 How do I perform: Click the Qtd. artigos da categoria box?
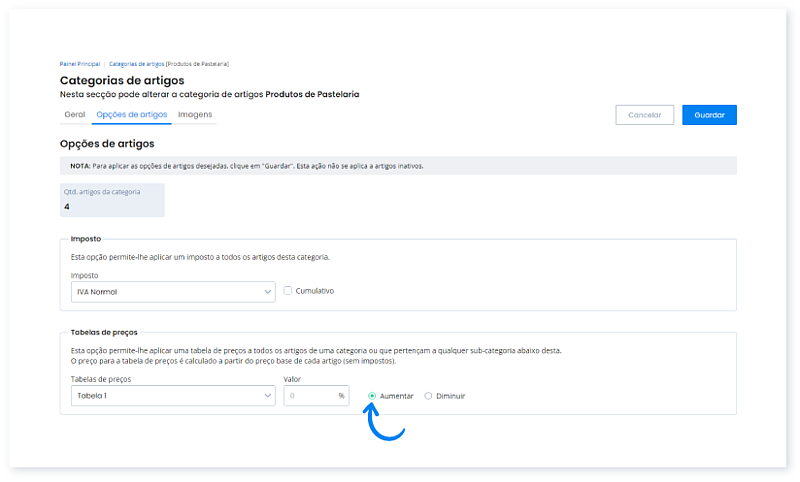point(112,200)
